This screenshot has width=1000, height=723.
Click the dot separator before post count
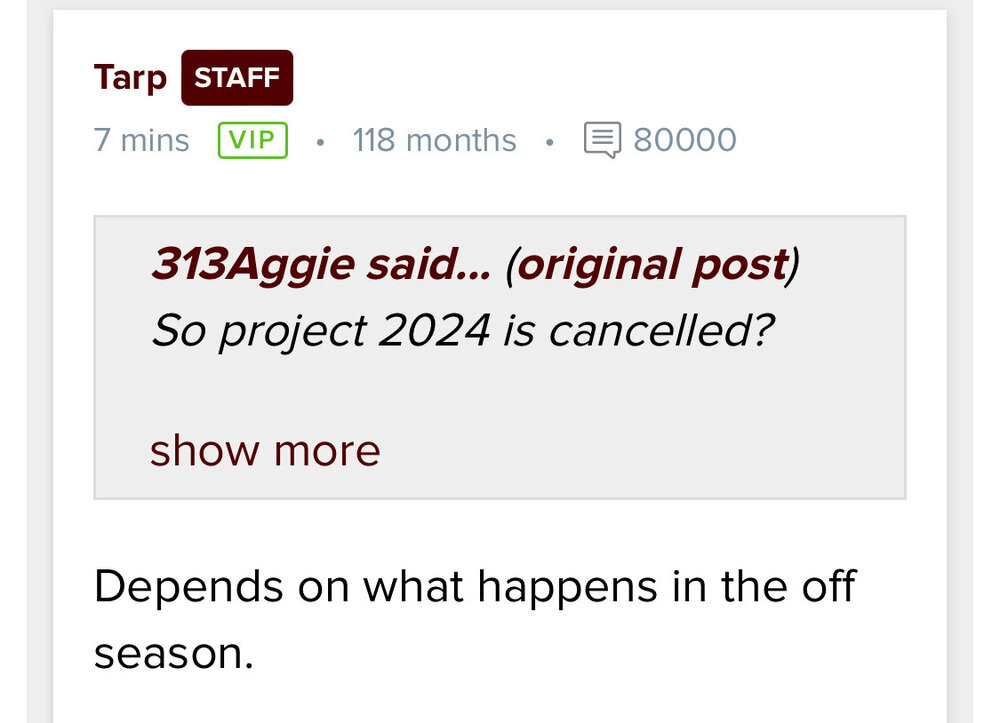click(550, 141)
